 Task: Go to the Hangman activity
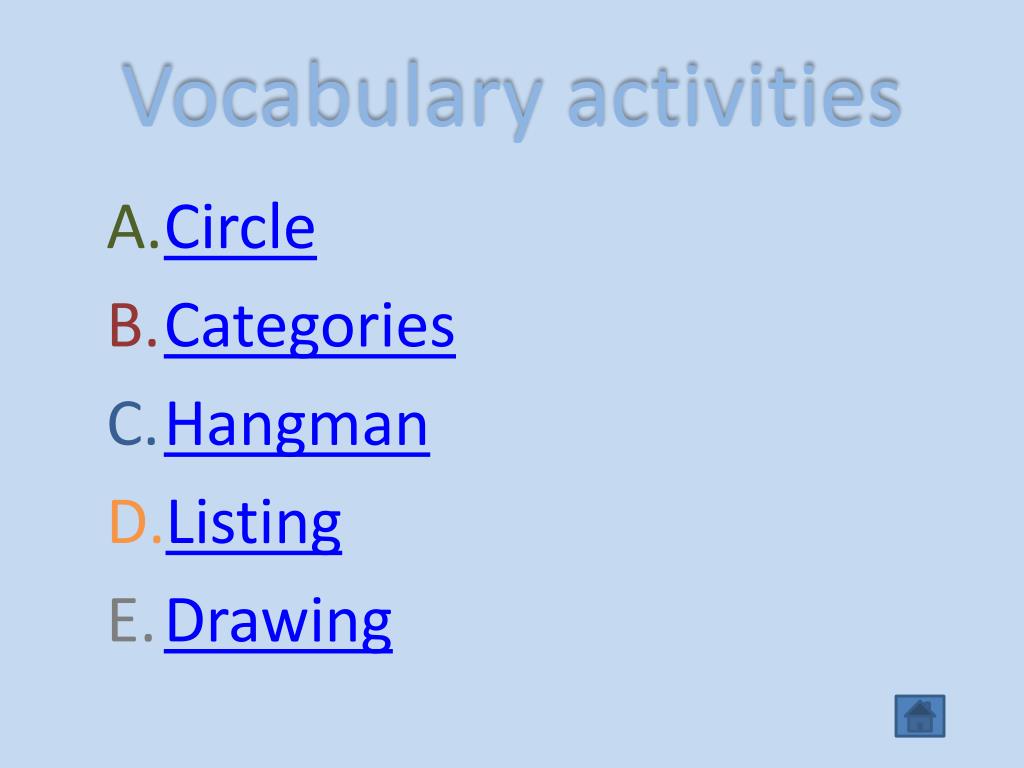(297, 424)
